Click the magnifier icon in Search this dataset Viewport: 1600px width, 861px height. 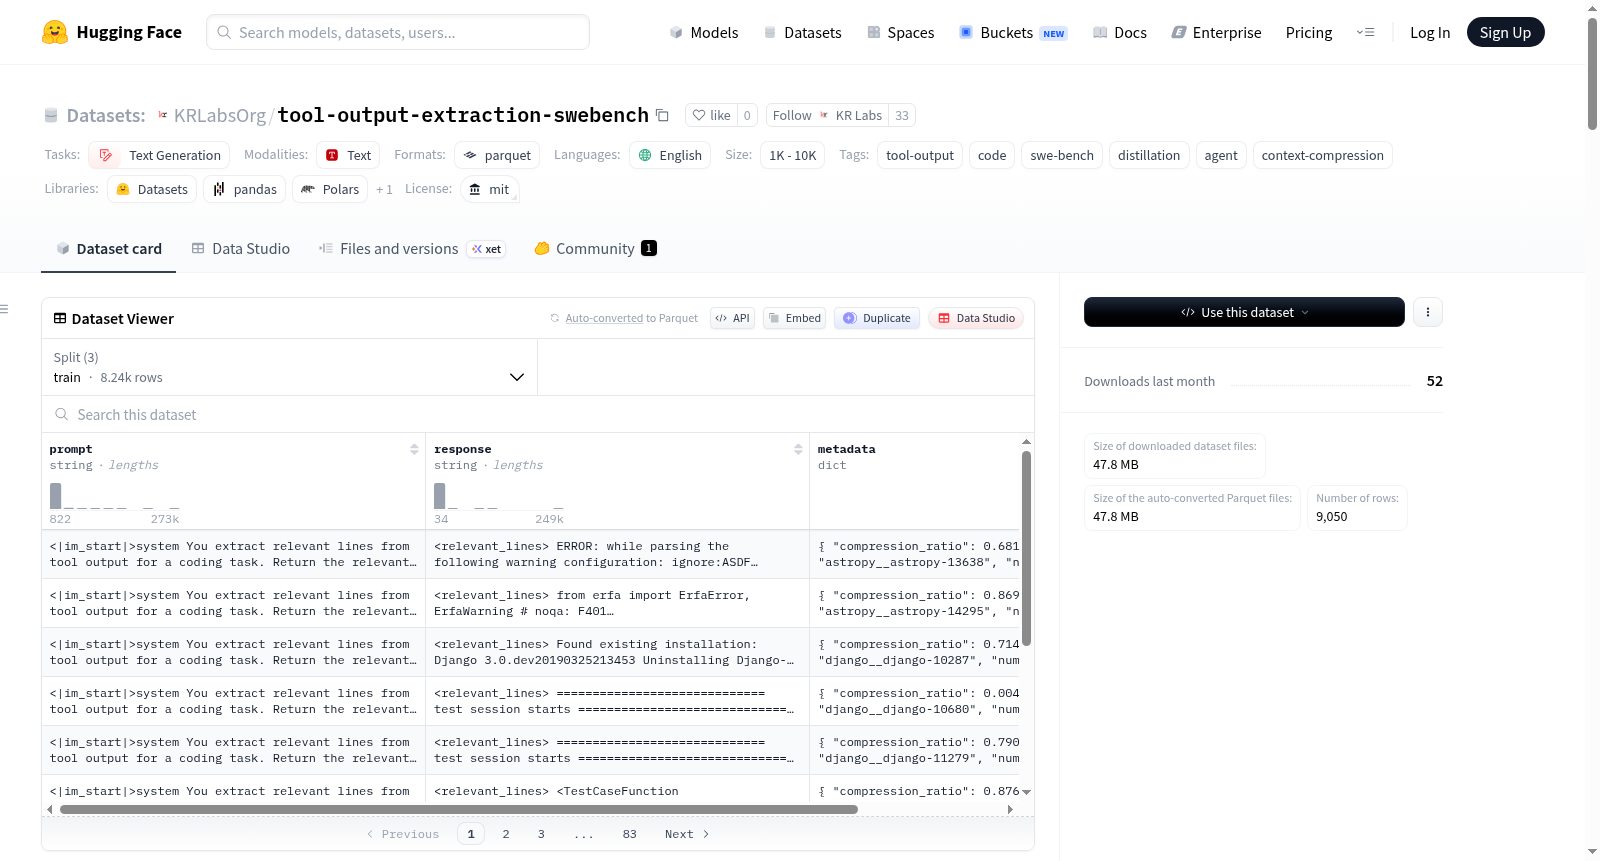pos(62,414)
